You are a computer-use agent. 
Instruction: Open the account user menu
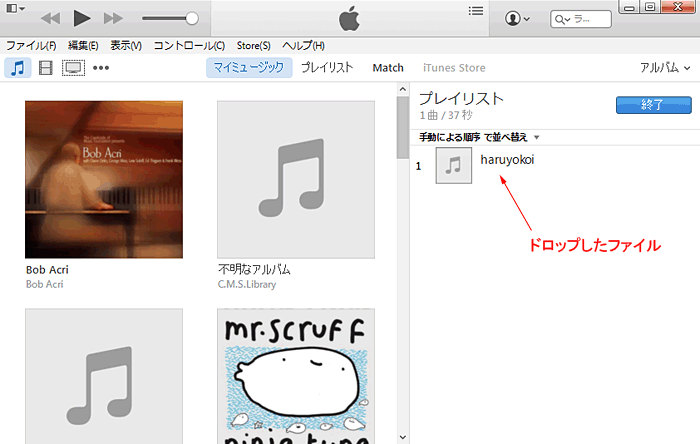click(517, 19)
